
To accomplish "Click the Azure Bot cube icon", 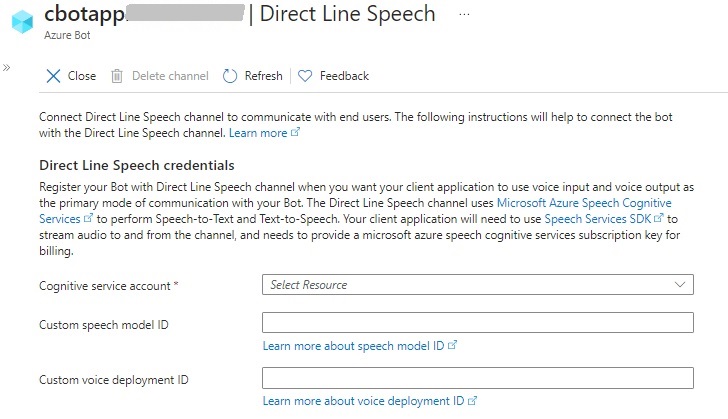I will click(18, 22).
